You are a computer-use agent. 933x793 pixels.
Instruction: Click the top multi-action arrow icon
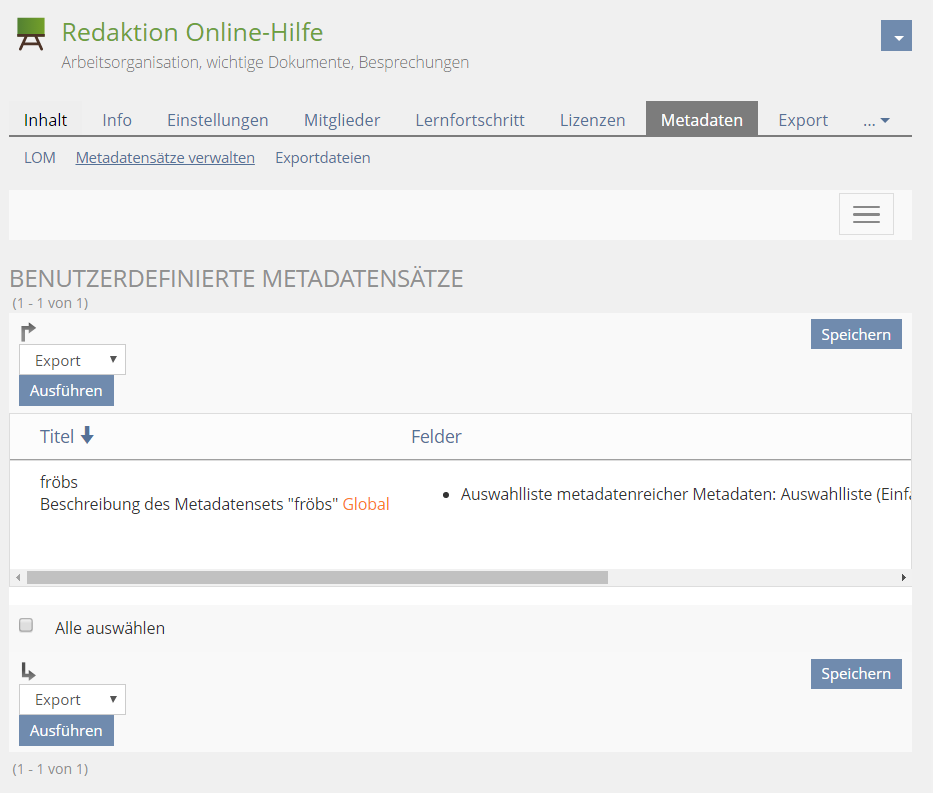coord(28,331)
